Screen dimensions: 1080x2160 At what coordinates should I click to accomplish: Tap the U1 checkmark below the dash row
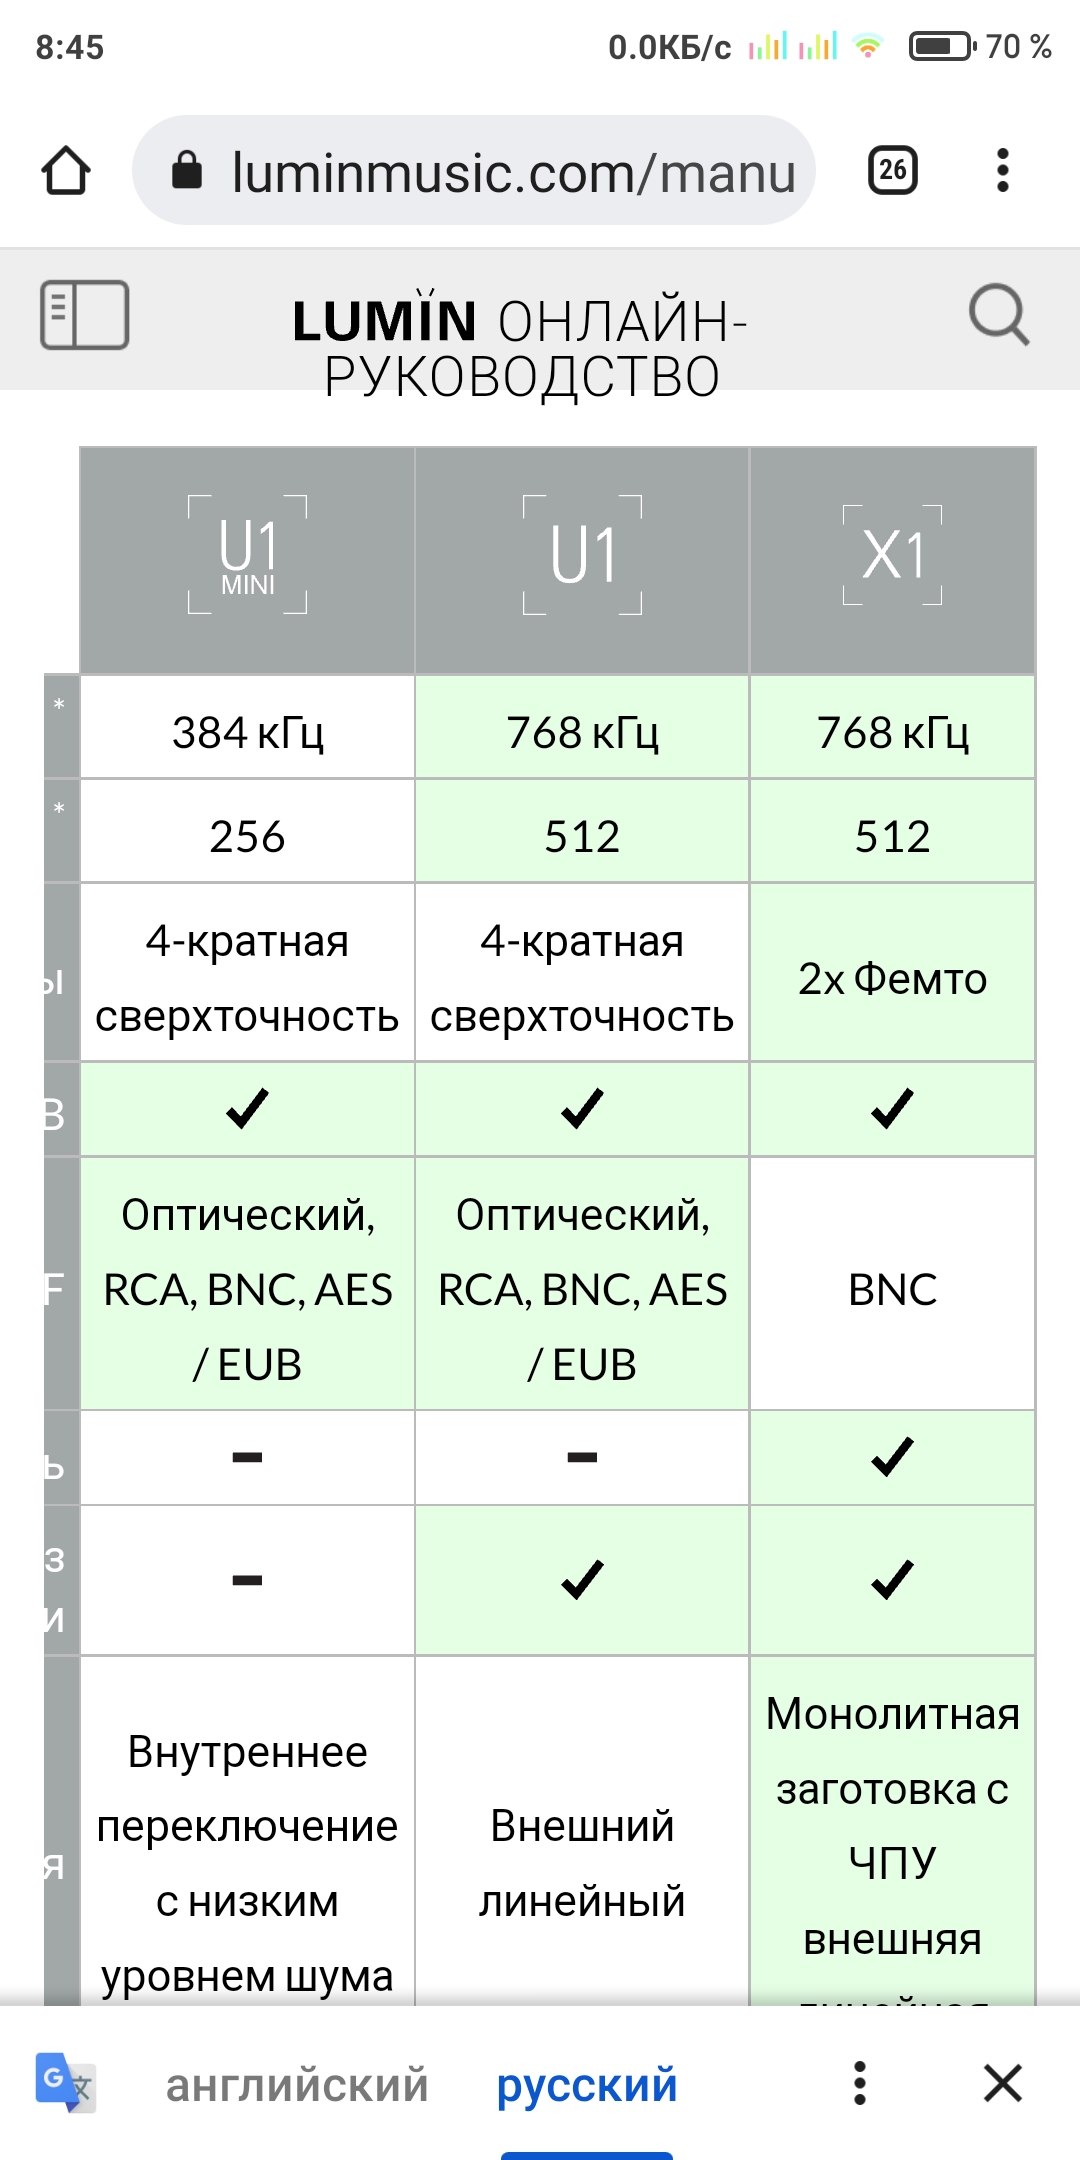pyautogui.click(x=582, y=1580)
